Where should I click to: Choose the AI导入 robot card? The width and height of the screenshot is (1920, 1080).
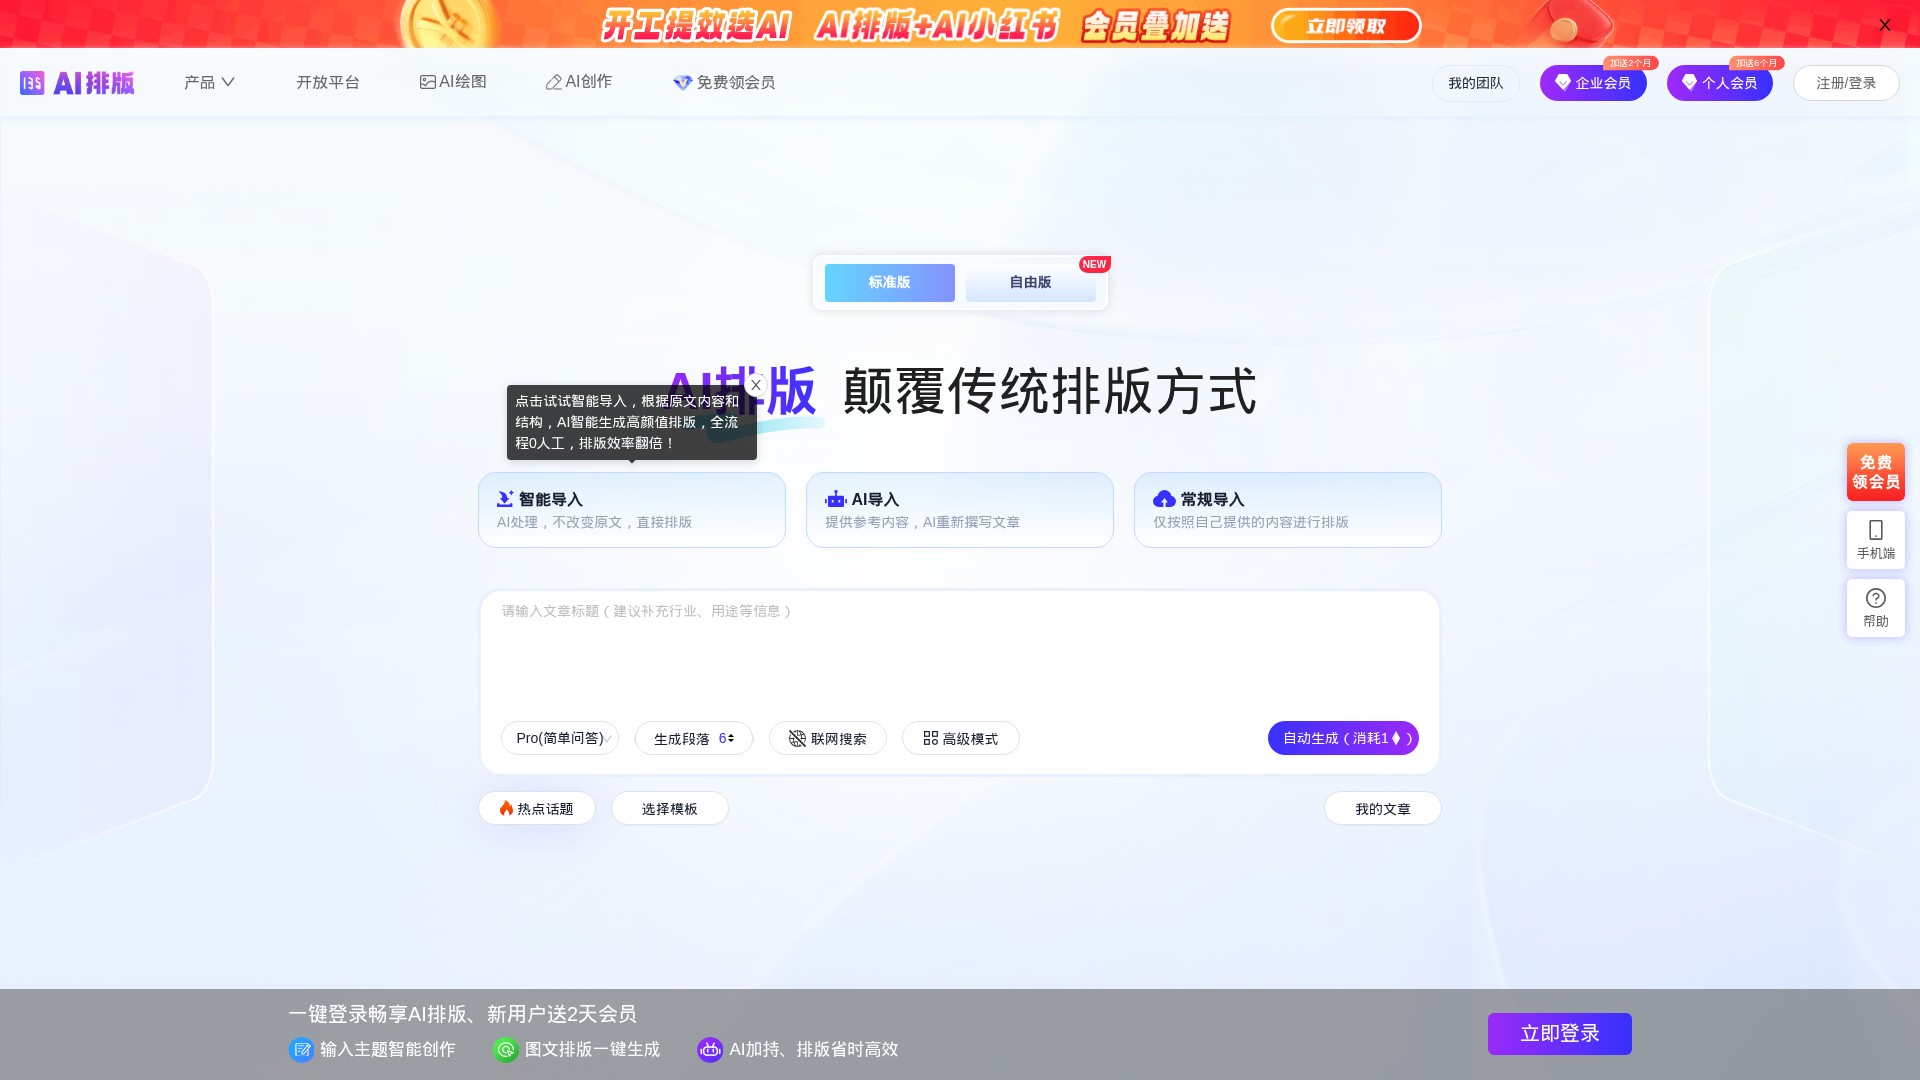(x=959, y=510)
